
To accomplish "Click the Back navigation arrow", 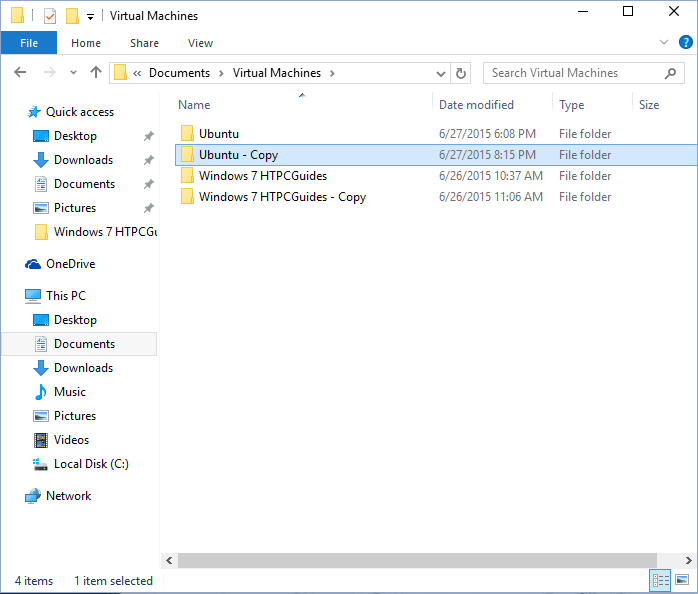I will [x=20, y=73].
